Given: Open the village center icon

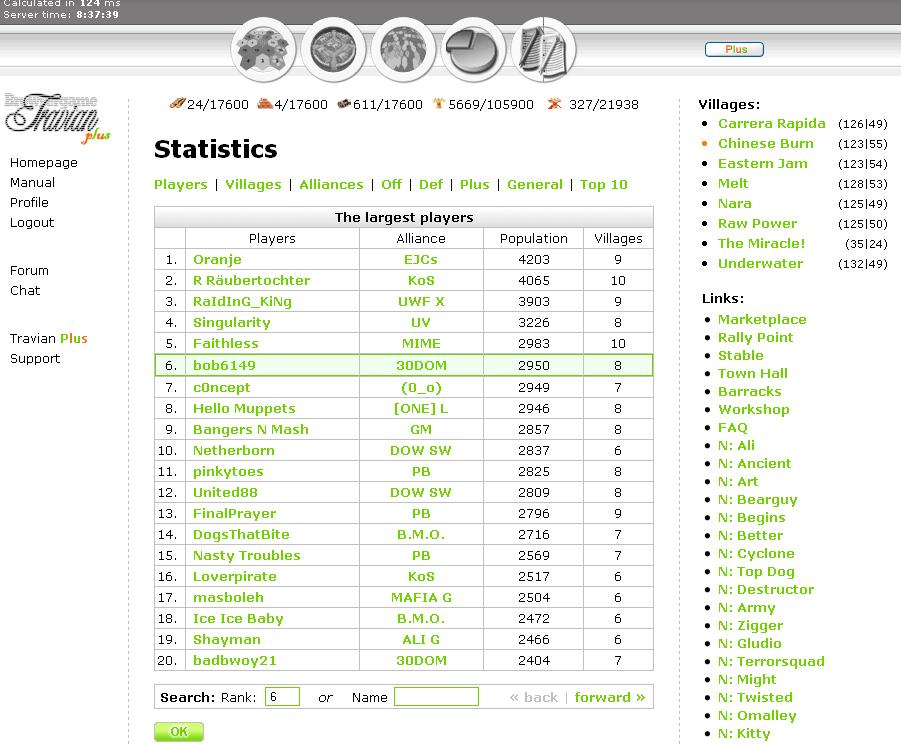Looking at the screenshot, I should (333, 50).
